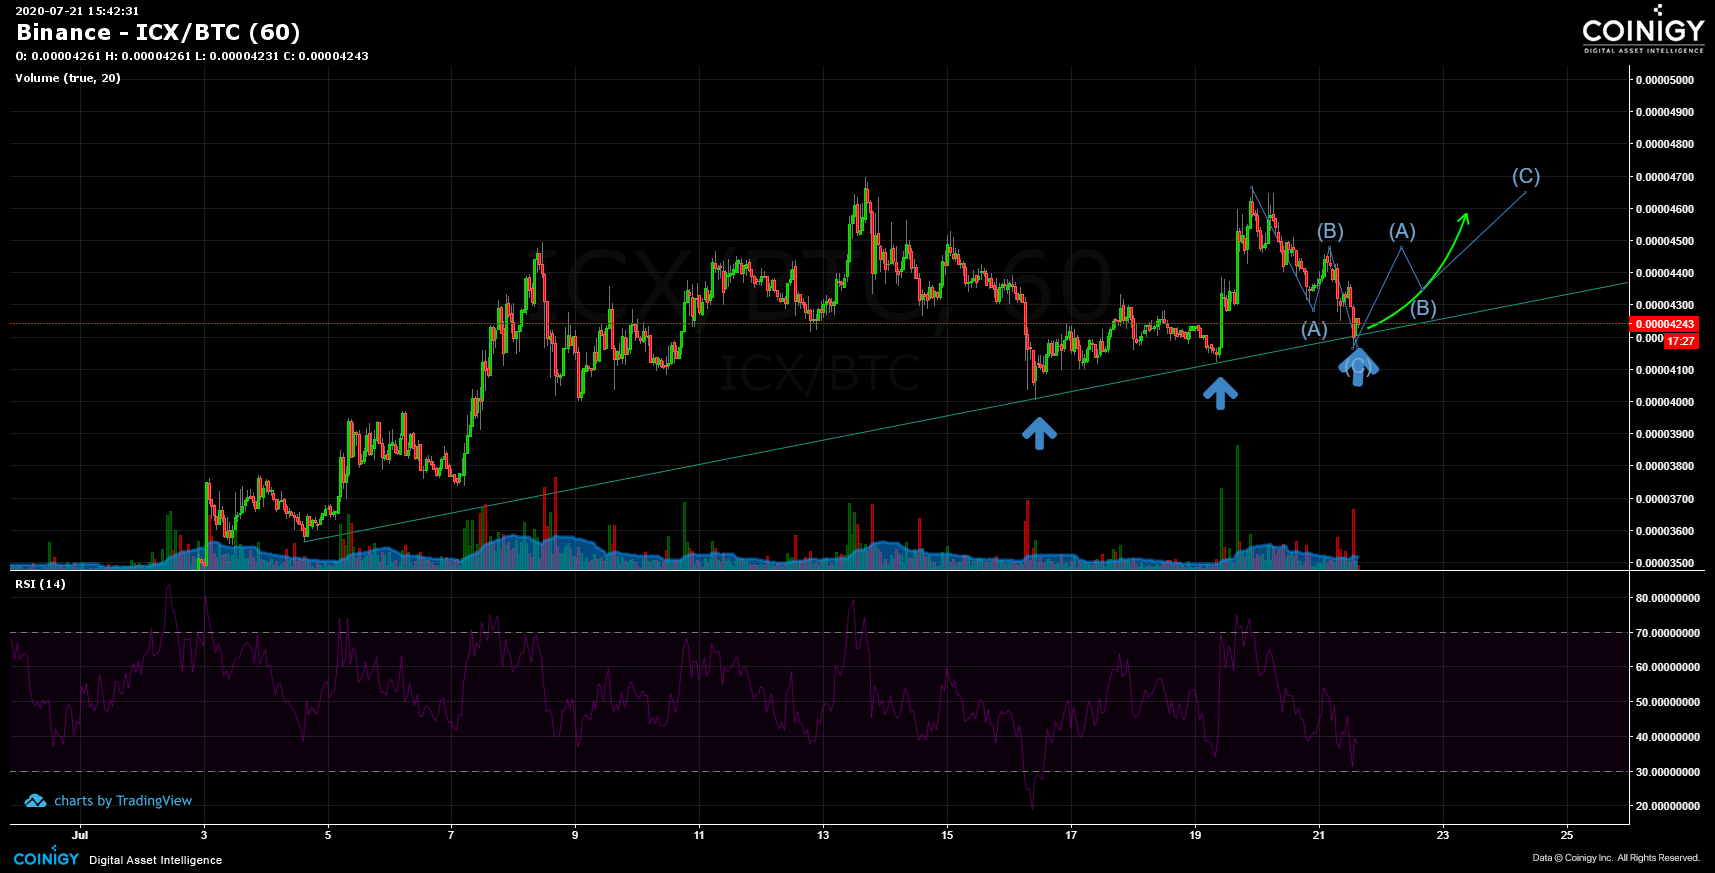Image resolution: width=1715 pixels, height=873 pixels.
Task: Click the 0.00003600 price axis label
Action: (1665, 531)
